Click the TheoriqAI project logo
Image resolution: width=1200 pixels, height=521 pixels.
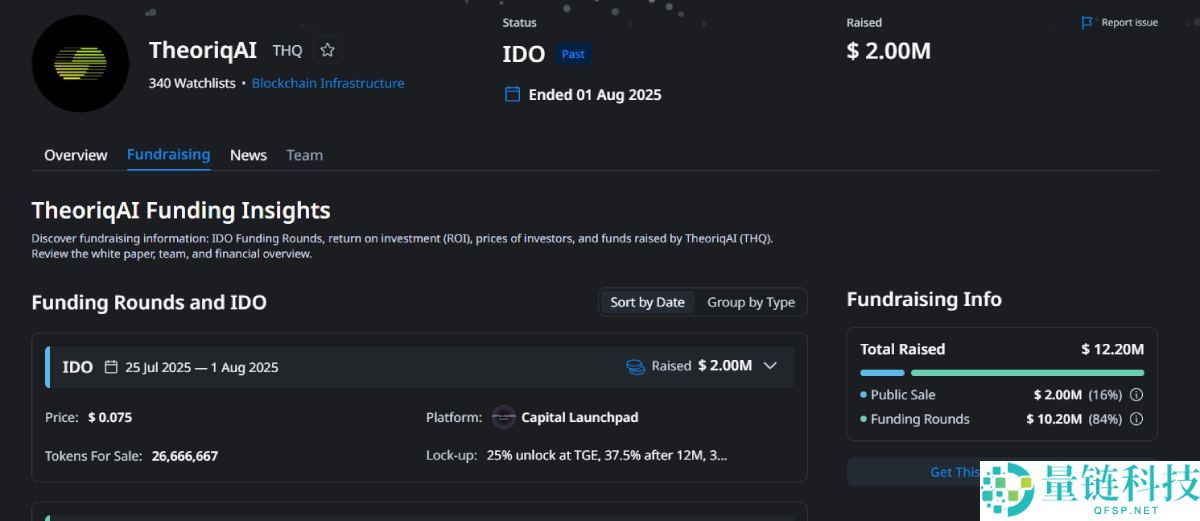click(x=80, y=63)
